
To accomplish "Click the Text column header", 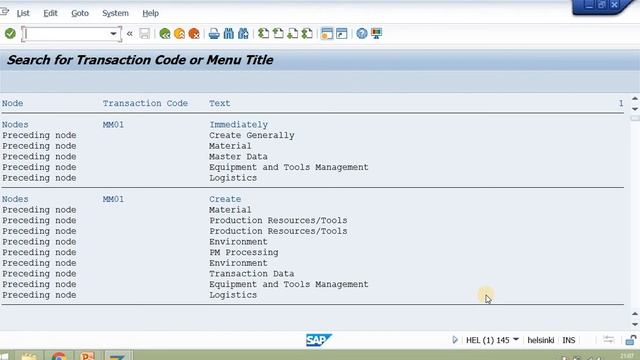I will pyautogui.click(x=220, y=103).
